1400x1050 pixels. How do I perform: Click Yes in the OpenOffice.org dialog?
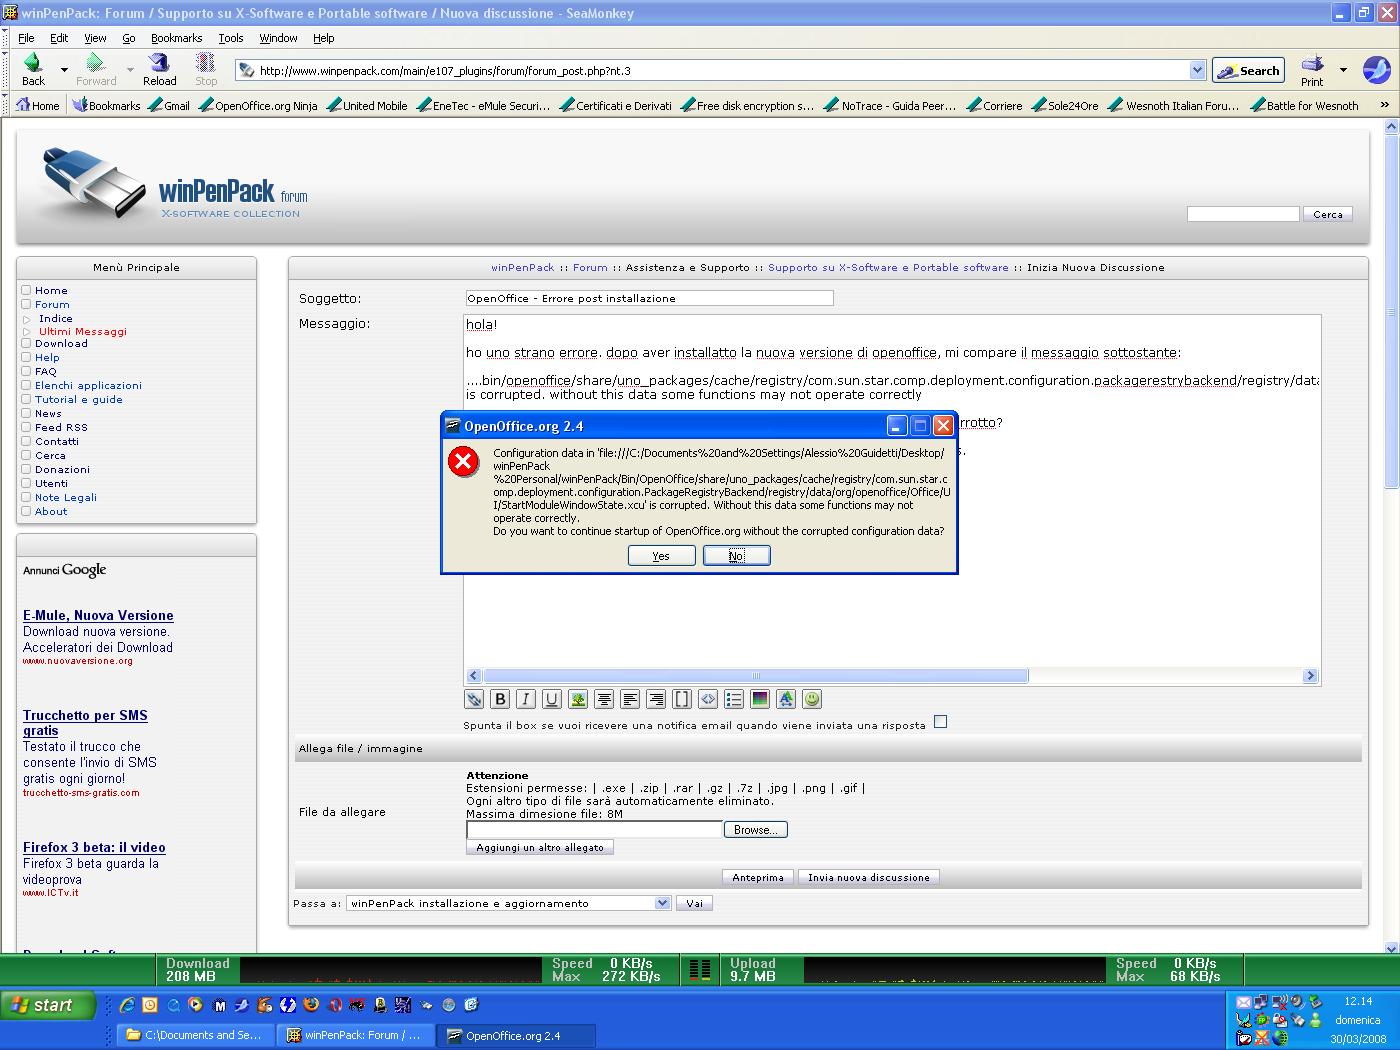tap(661, 556)
